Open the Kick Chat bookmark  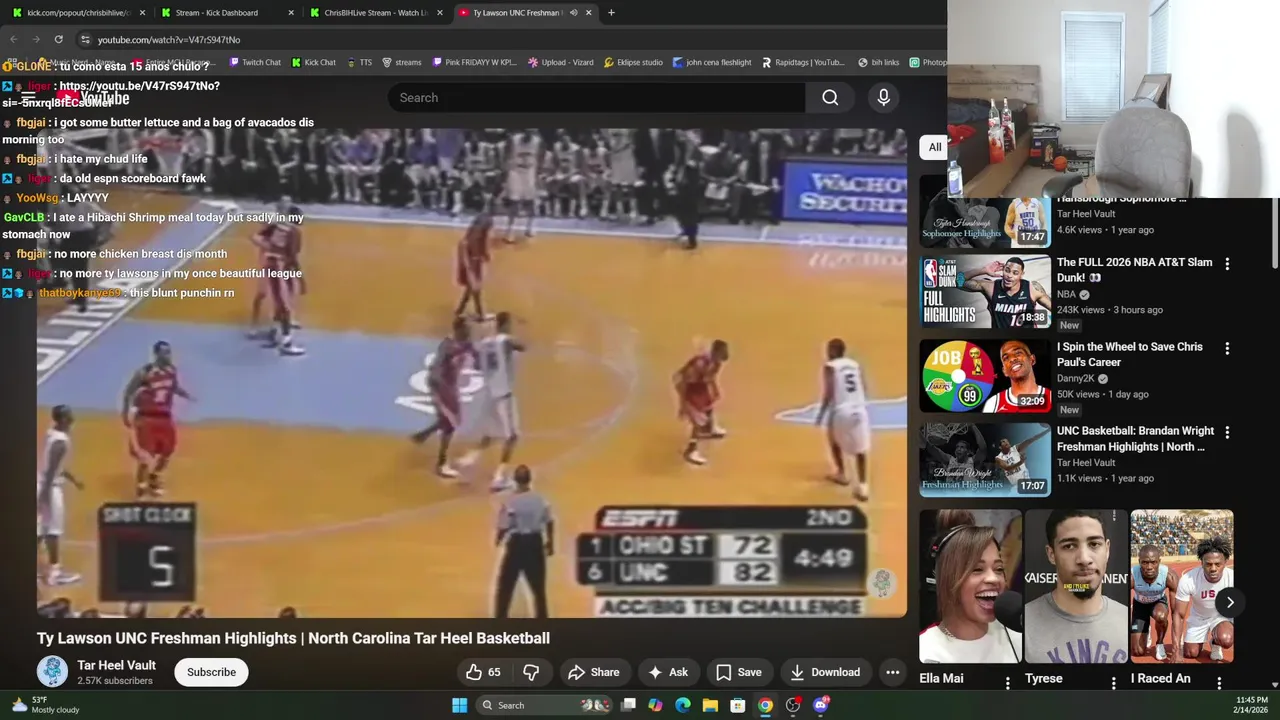(x=314, y=62)
